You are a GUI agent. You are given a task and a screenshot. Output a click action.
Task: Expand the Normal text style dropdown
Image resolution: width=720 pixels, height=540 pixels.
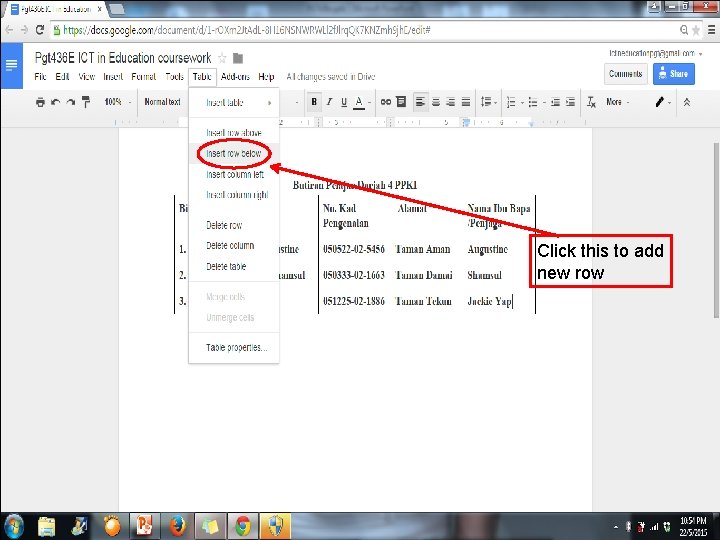pyautogui.click(x=163, y=101)
